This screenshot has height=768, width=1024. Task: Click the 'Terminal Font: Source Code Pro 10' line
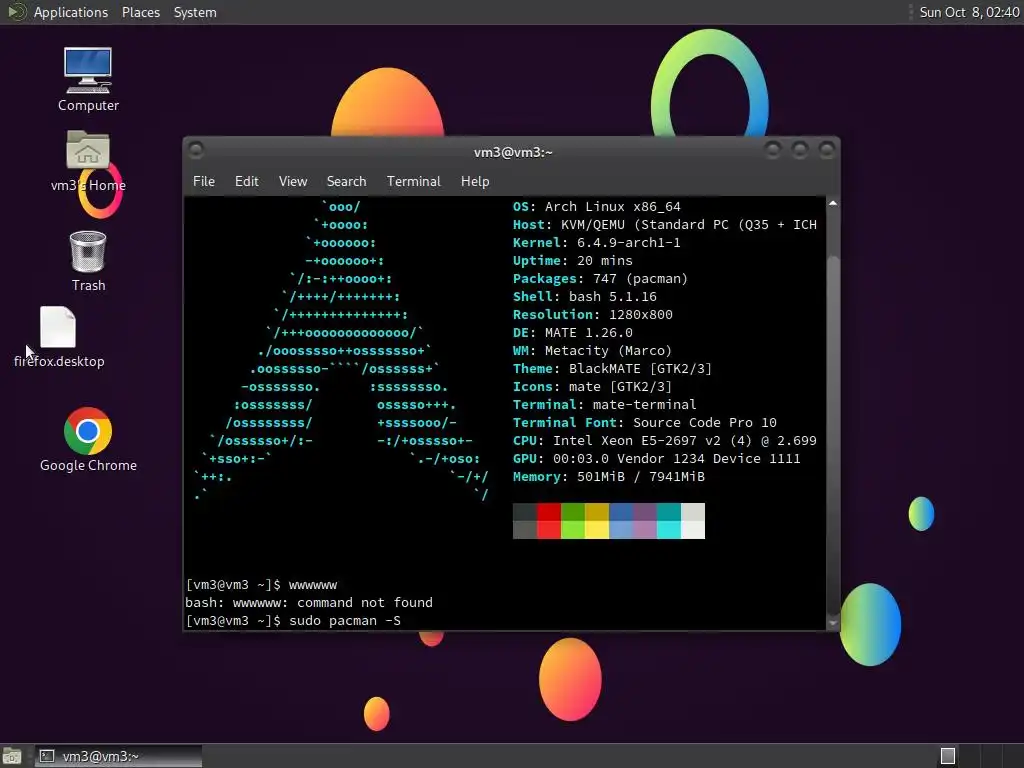tap(645, 423)
